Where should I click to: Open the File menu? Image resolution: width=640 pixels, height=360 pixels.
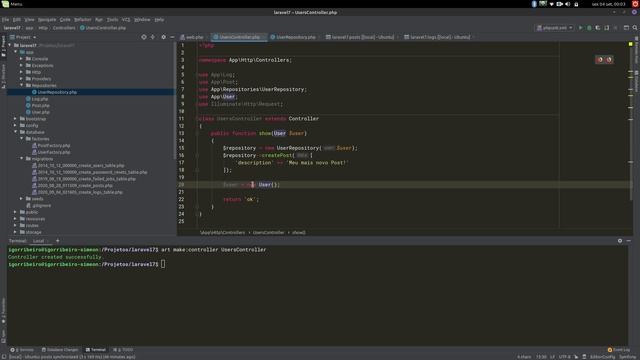point(5,20)
